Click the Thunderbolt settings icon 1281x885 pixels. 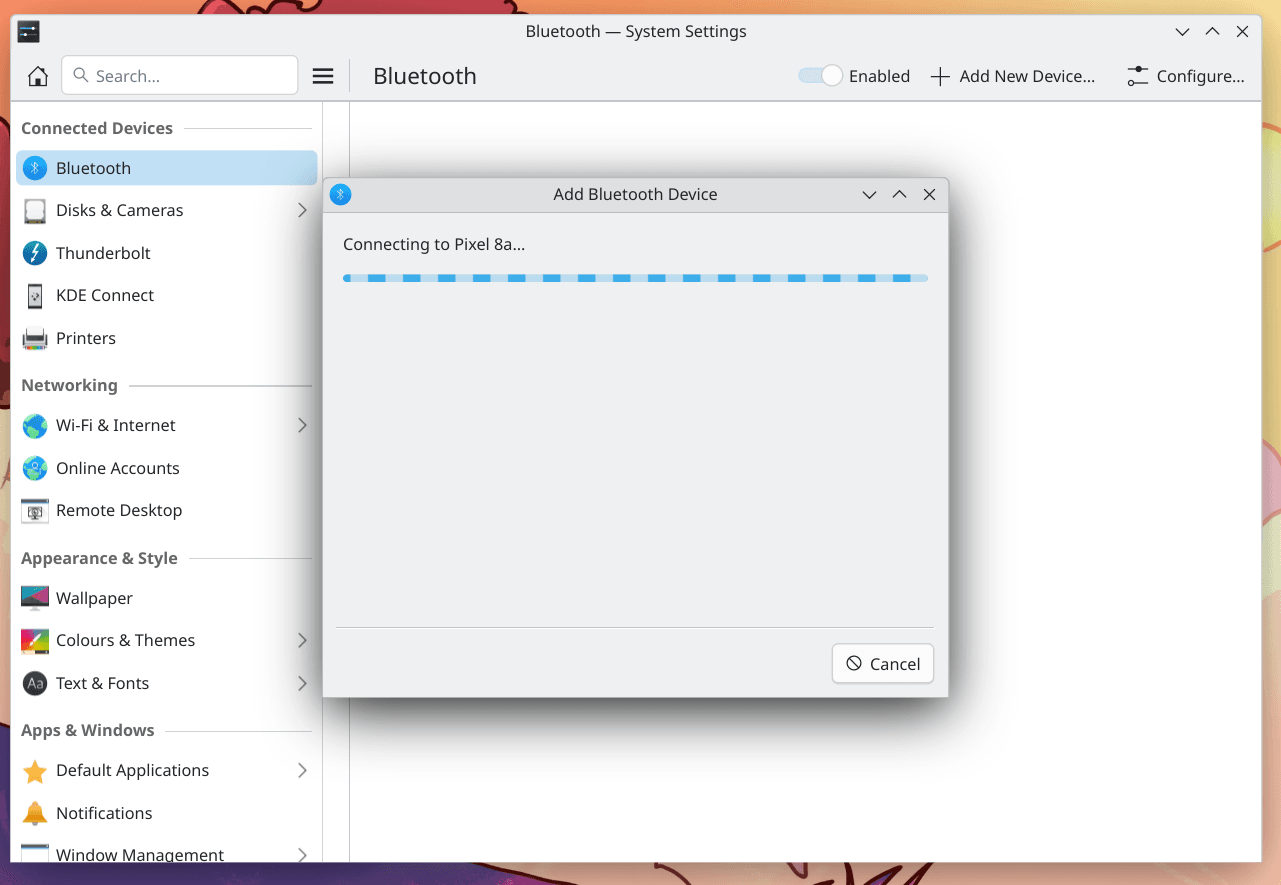tap(34, 253)
